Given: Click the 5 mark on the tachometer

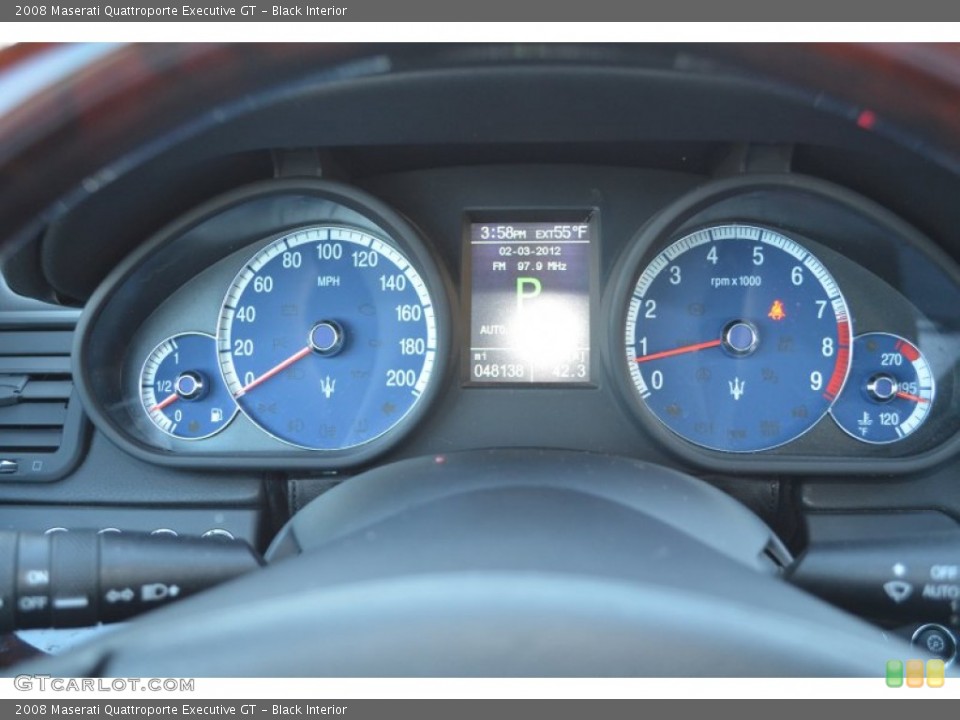Looking at the screenshot, I should point(758,256).
